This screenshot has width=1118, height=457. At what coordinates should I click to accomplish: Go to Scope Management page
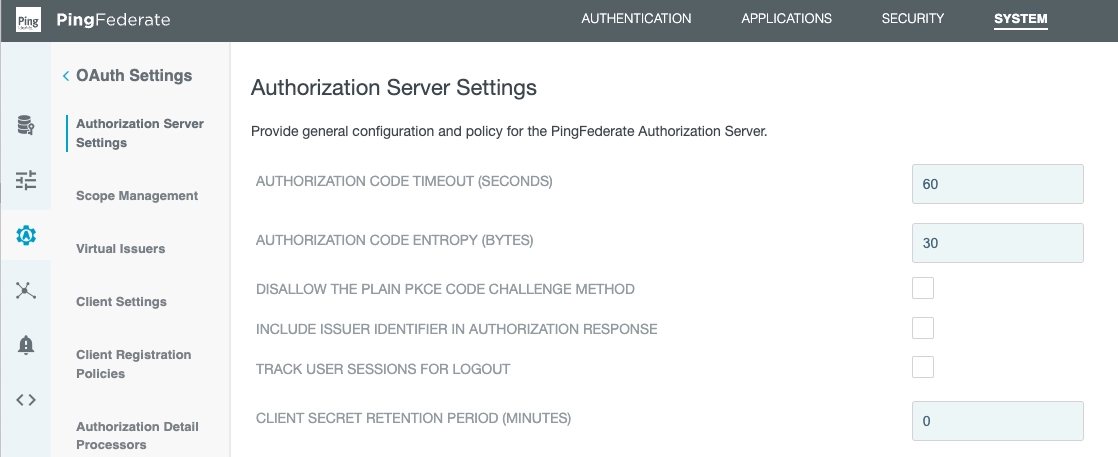pos(137,196)
